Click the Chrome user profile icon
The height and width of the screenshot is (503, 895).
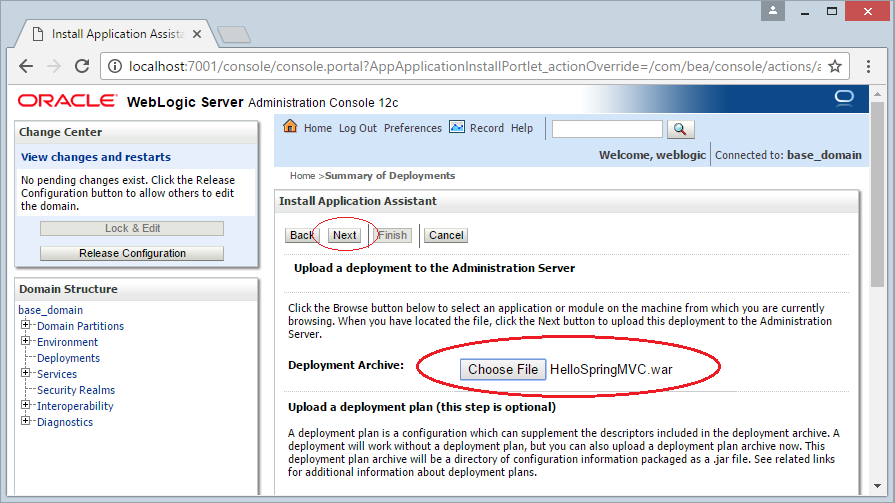click(773, 11)
